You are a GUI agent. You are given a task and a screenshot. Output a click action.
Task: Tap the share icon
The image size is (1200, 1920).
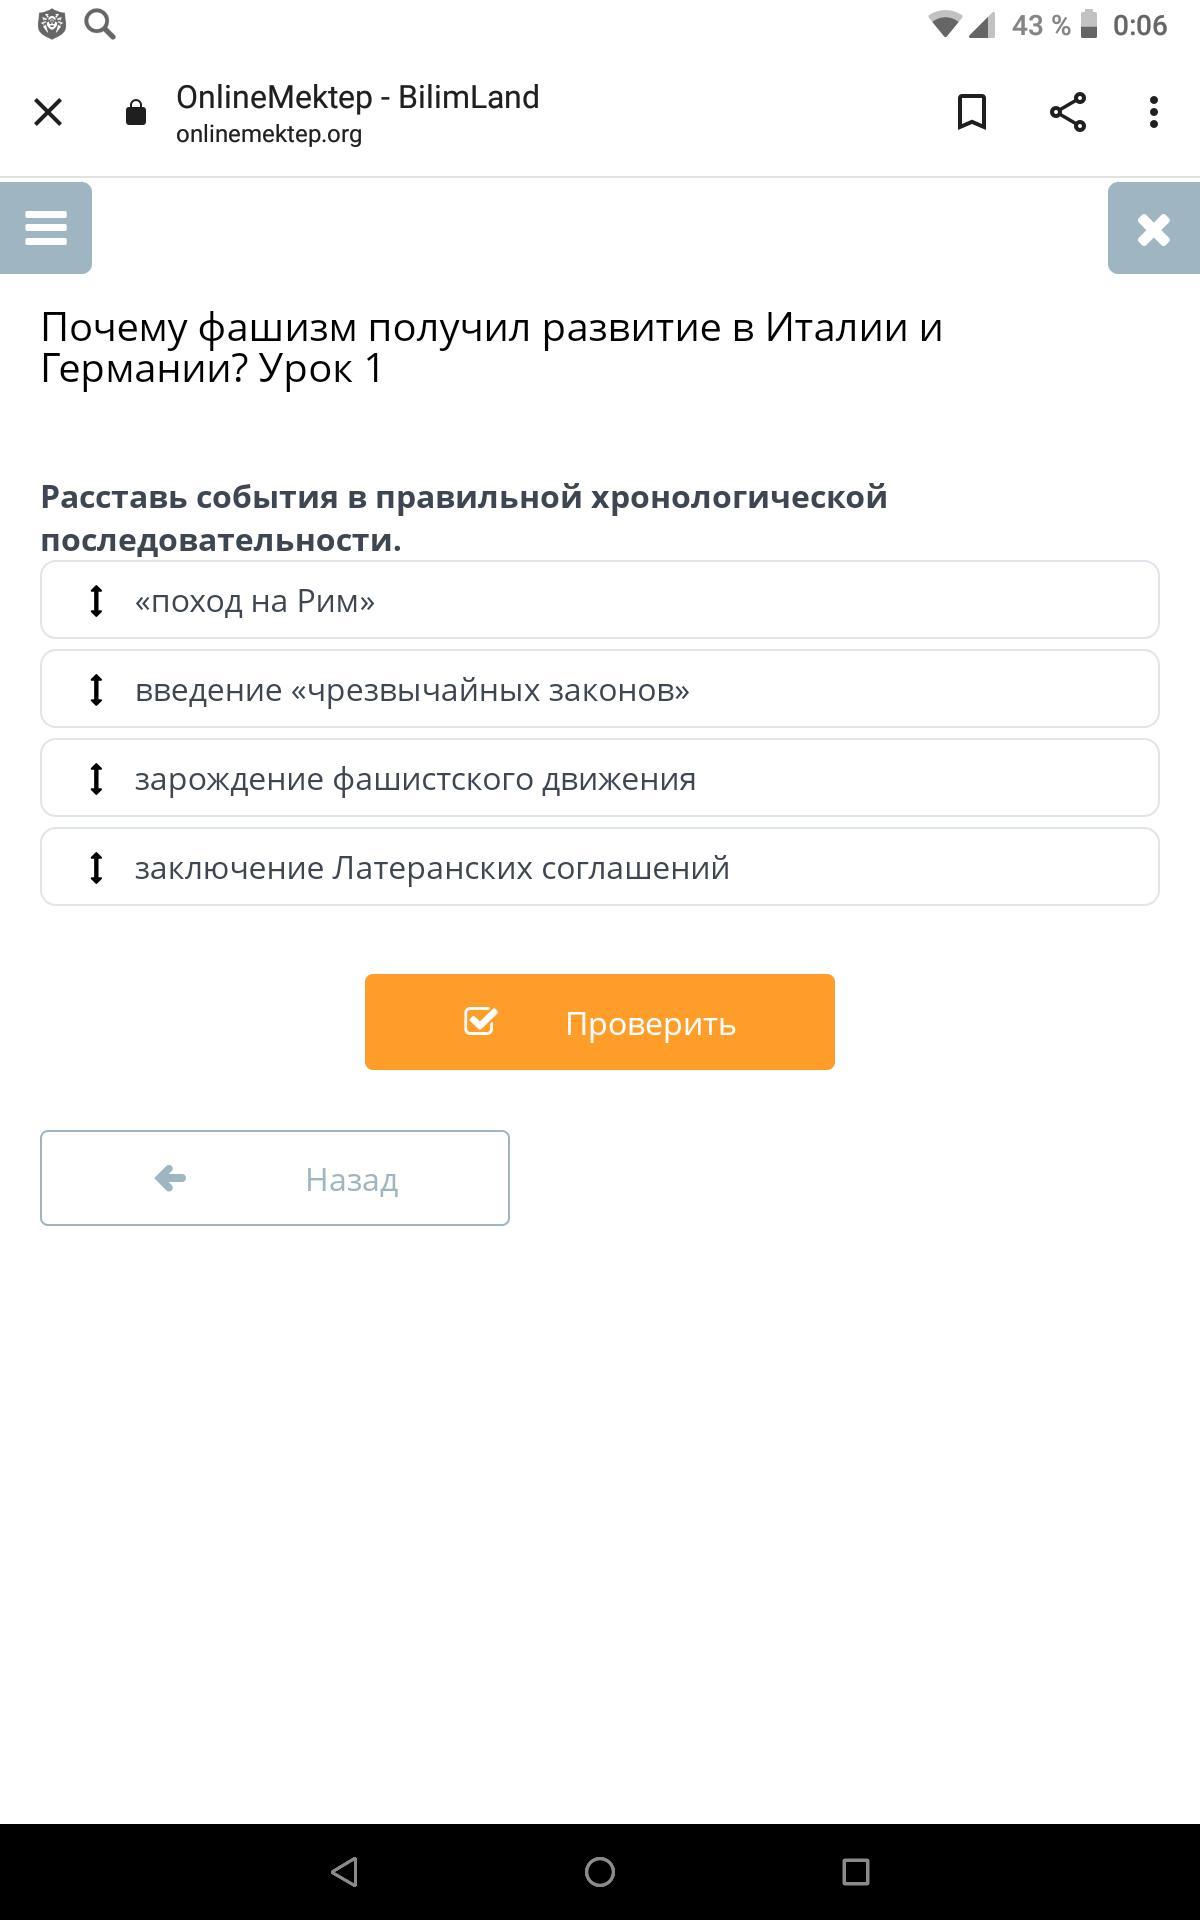click(1068, 112)
